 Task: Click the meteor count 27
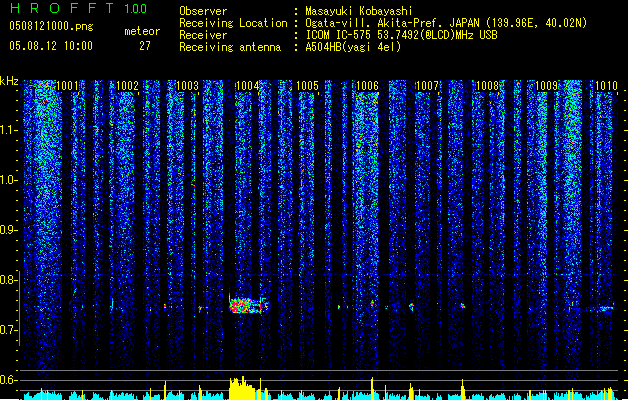coord(145,46)
